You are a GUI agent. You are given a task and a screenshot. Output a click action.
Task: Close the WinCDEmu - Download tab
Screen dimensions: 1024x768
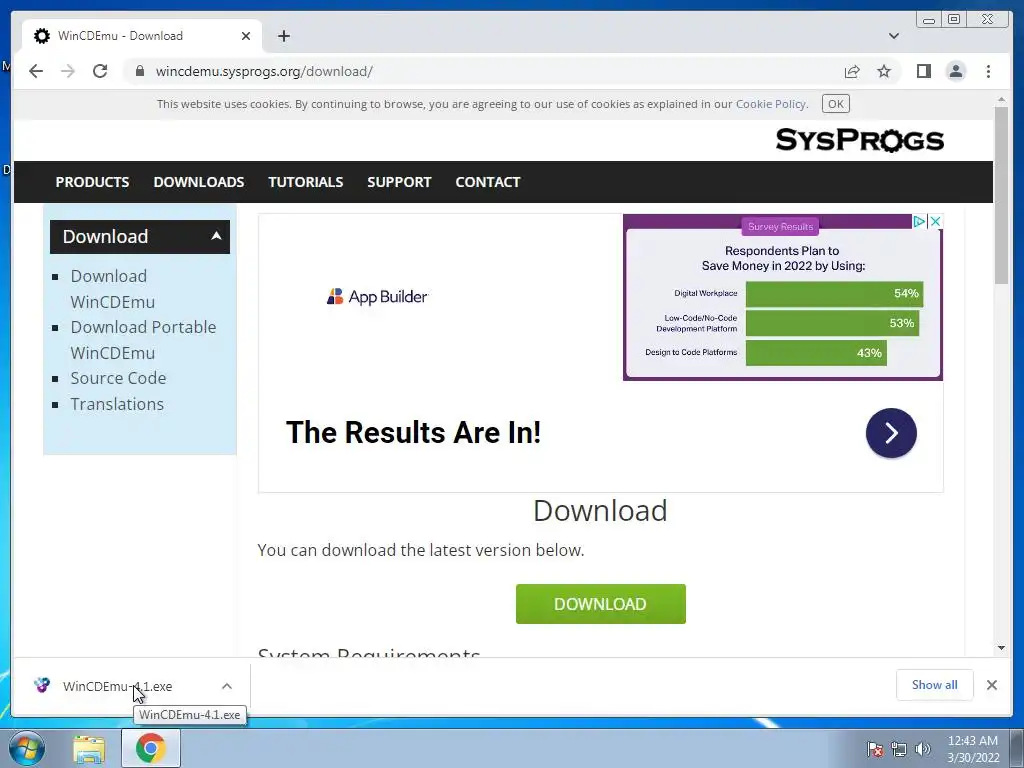point(246,36)
